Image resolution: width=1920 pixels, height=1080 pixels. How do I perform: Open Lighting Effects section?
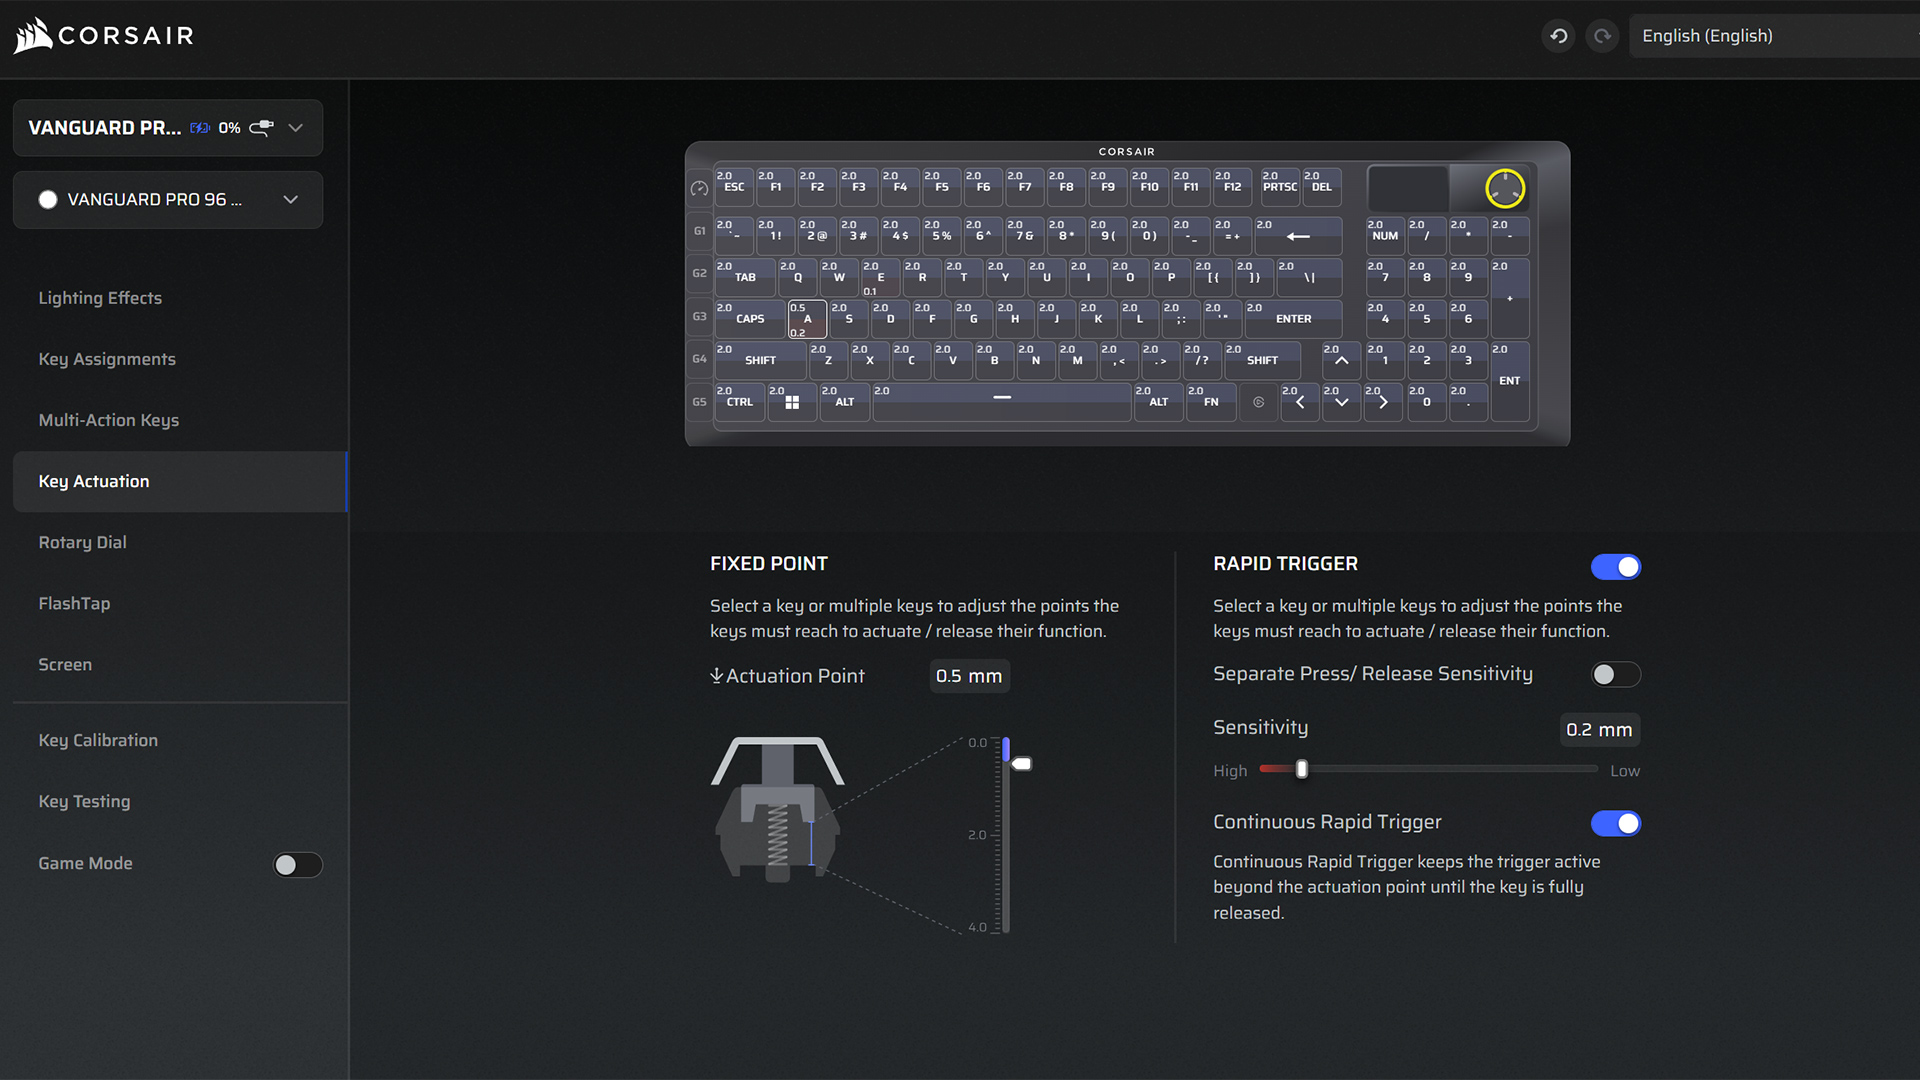point(100,298)
